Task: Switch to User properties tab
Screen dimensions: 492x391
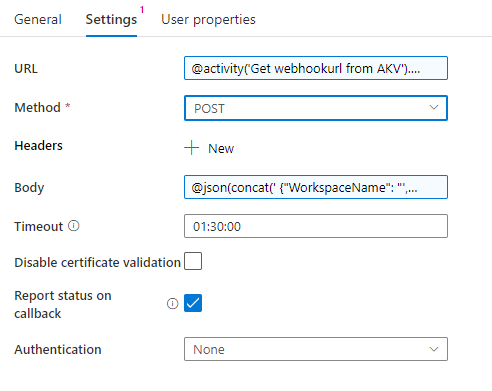Action: point(208,19)
